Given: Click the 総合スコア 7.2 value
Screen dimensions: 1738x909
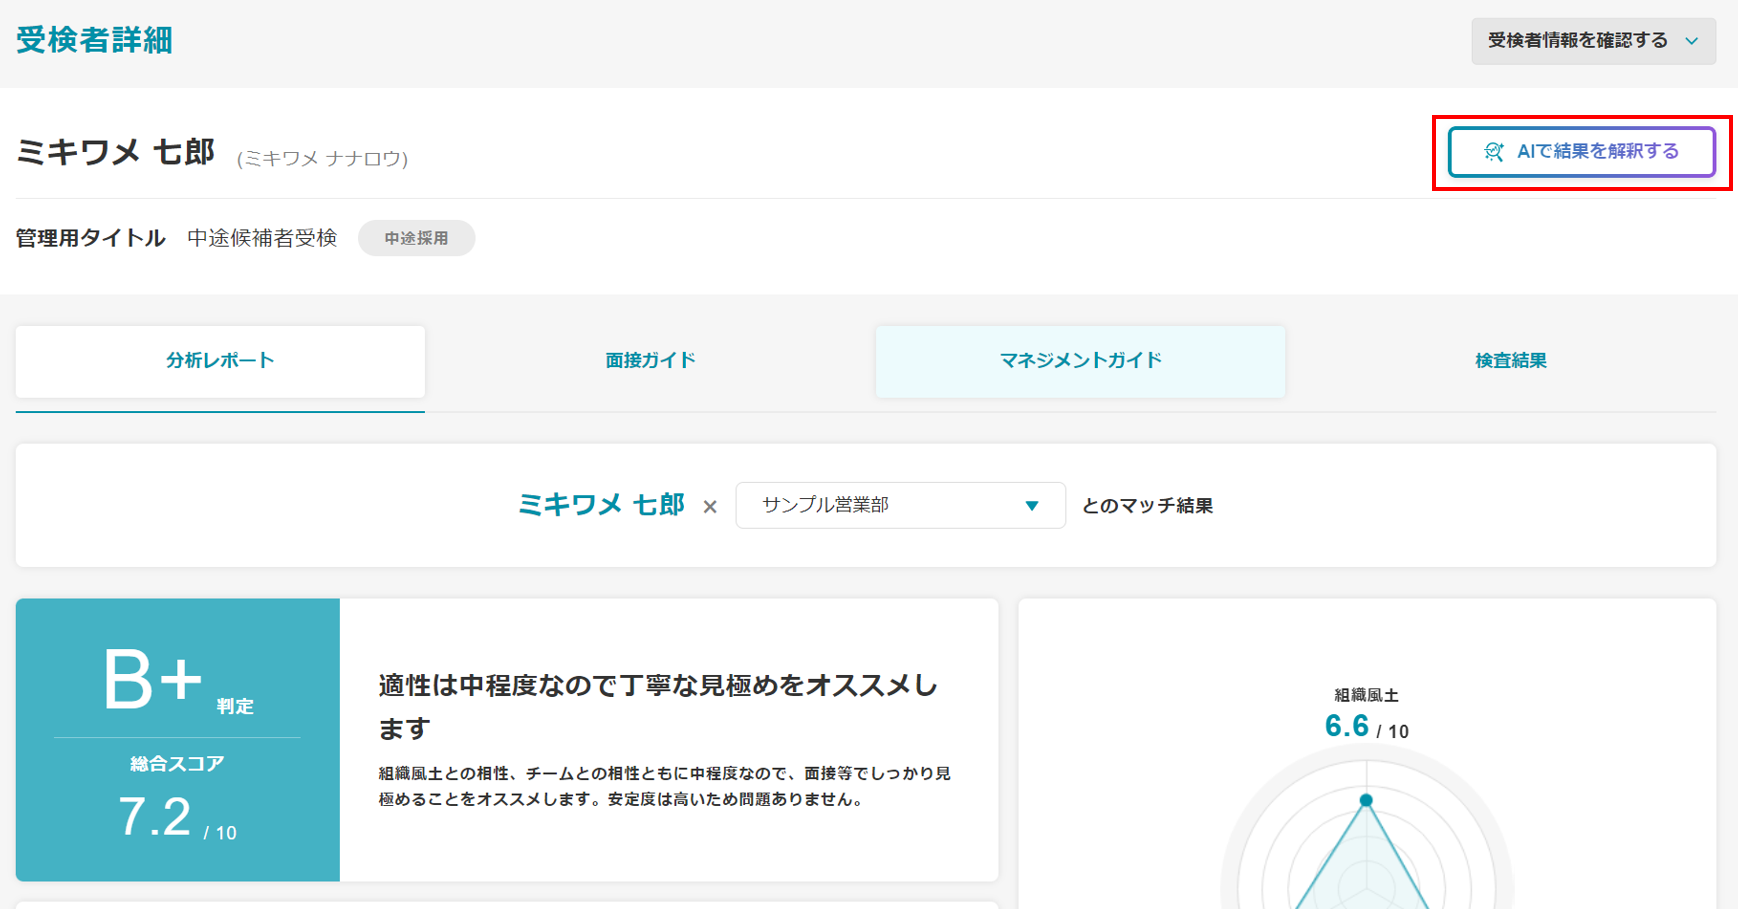Looking at the screenshot, I should (156, 817).
